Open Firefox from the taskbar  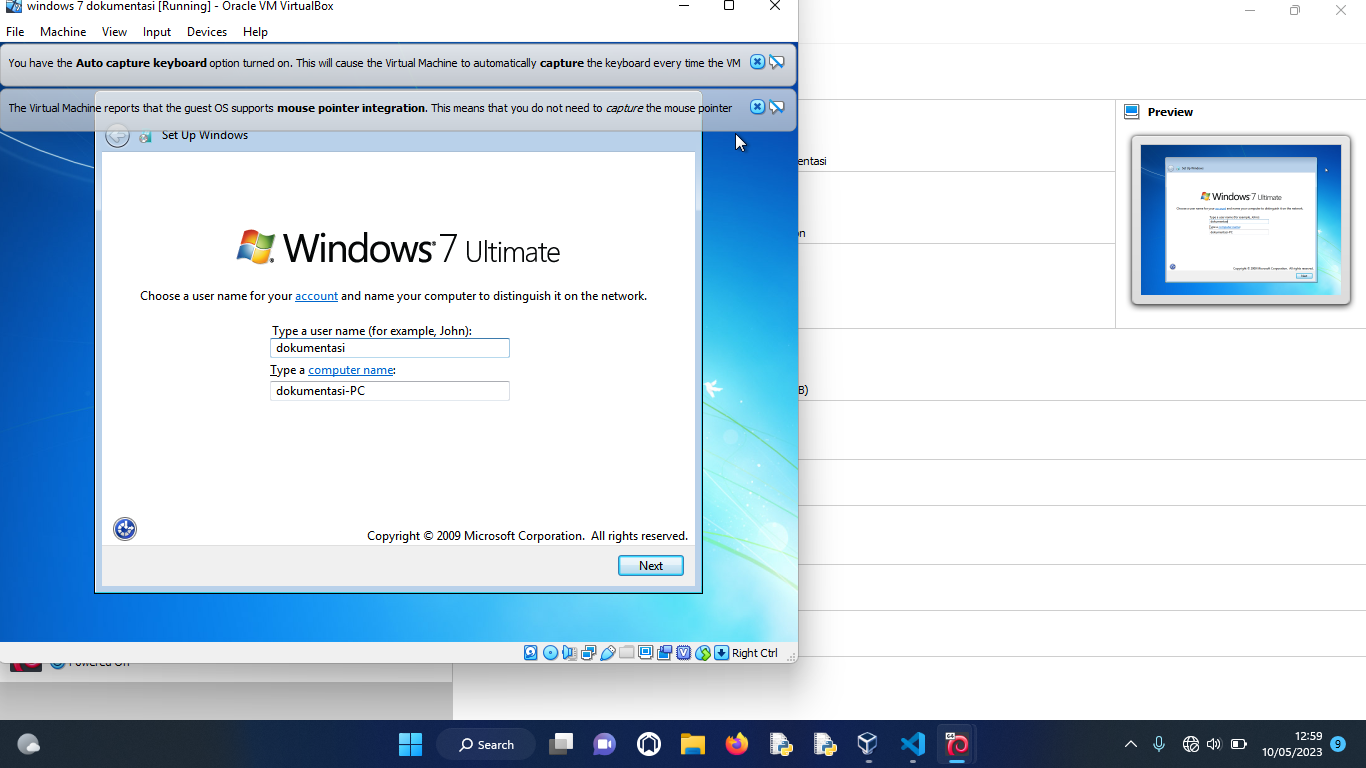[737, 744]
